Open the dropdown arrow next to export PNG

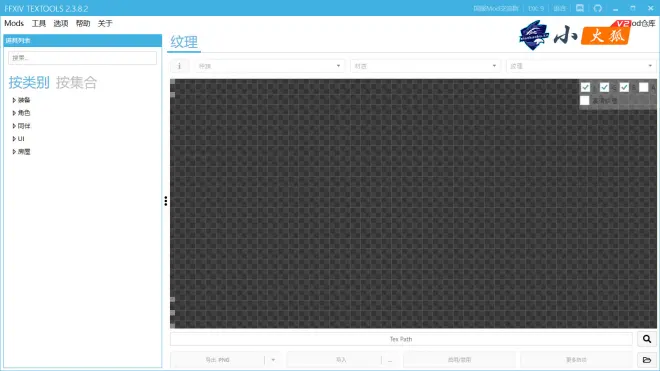[273, 360]
